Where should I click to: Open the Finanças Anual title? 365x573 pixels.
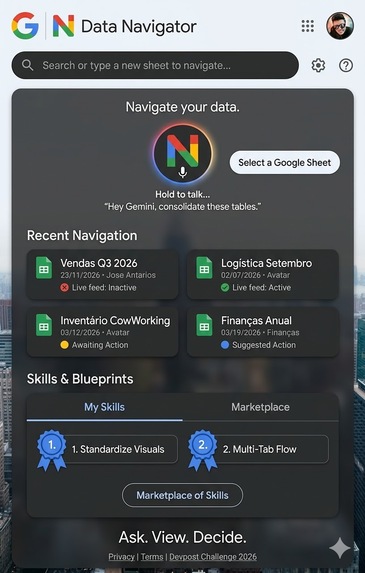256,320
